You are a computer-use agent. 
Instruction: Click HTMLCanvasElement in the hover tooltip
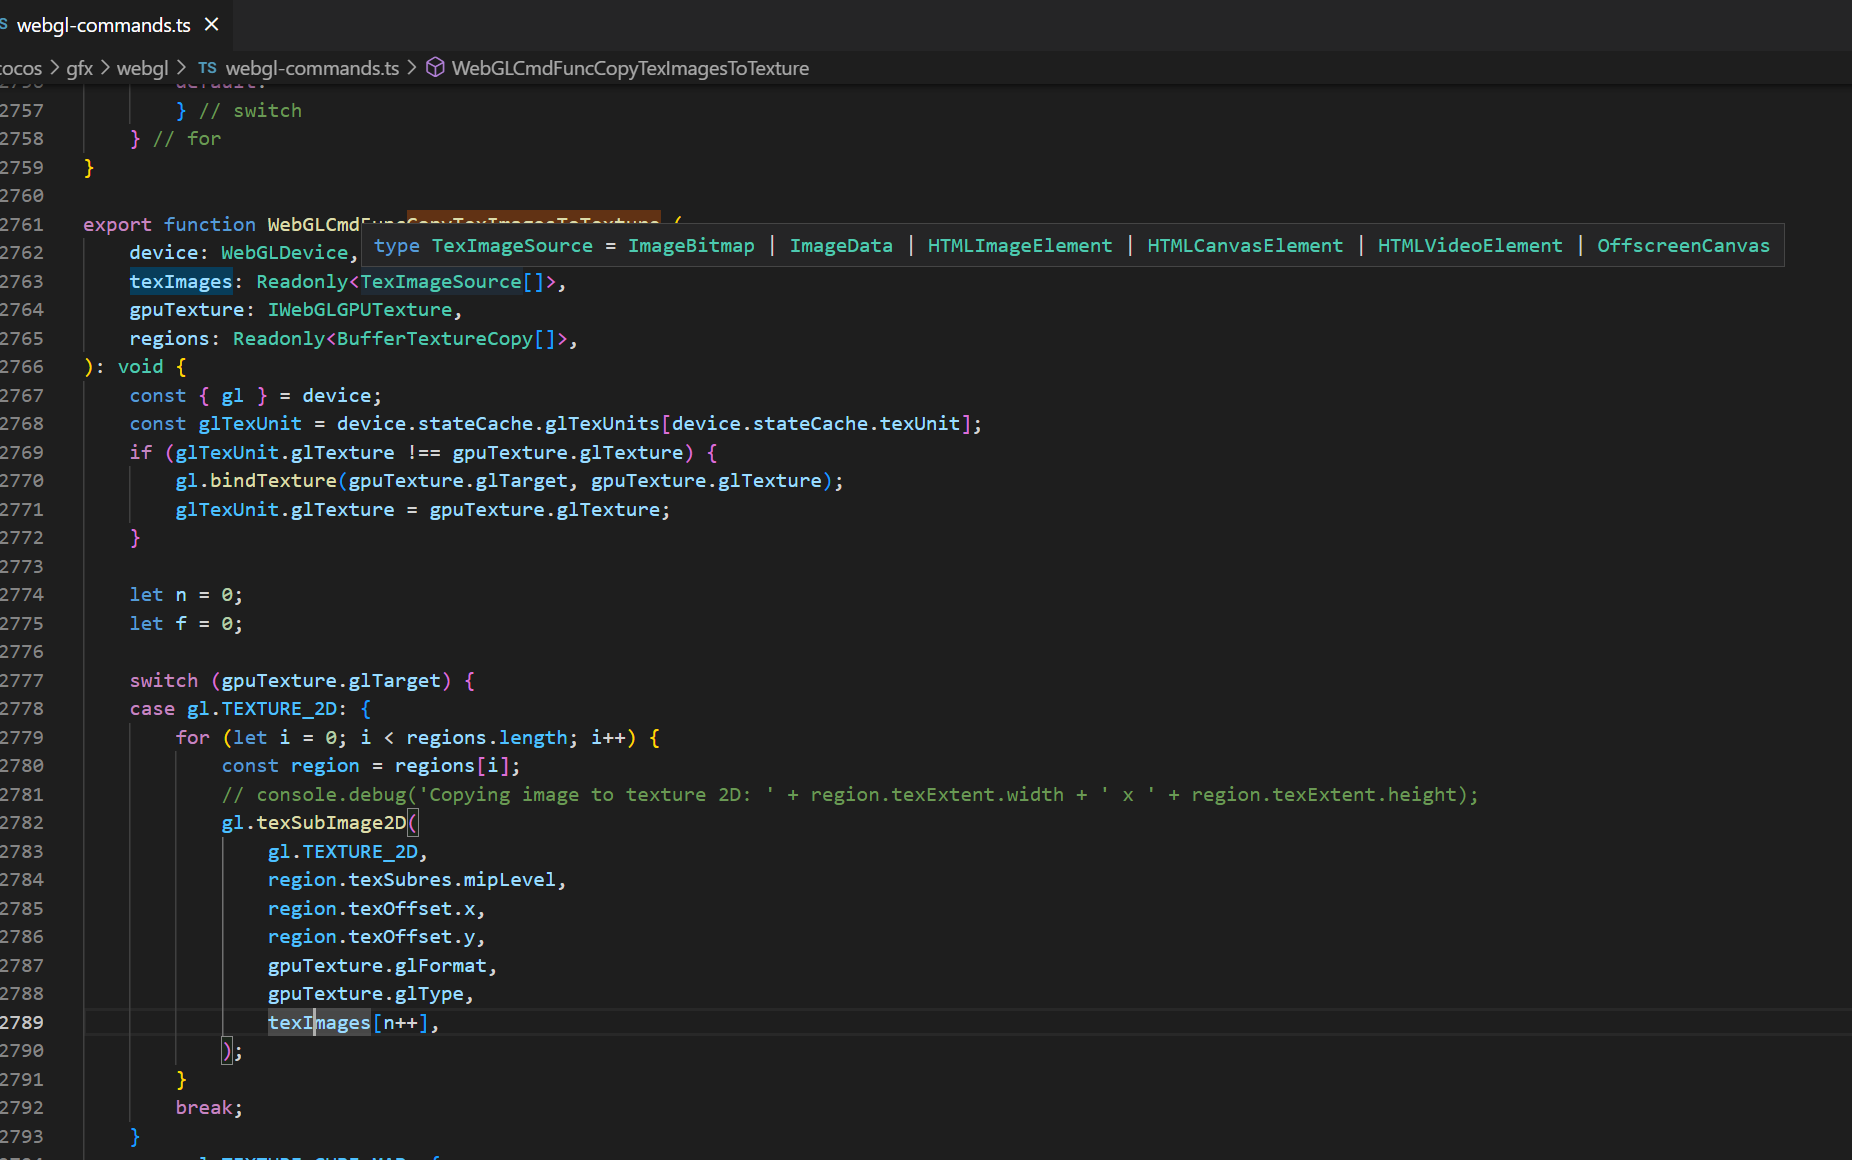tap(1245, 246)
